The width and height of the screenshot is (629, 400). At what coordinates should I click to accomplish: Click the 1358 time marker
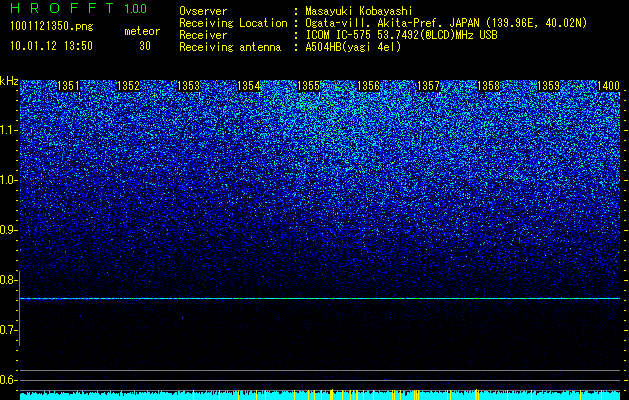489,86
